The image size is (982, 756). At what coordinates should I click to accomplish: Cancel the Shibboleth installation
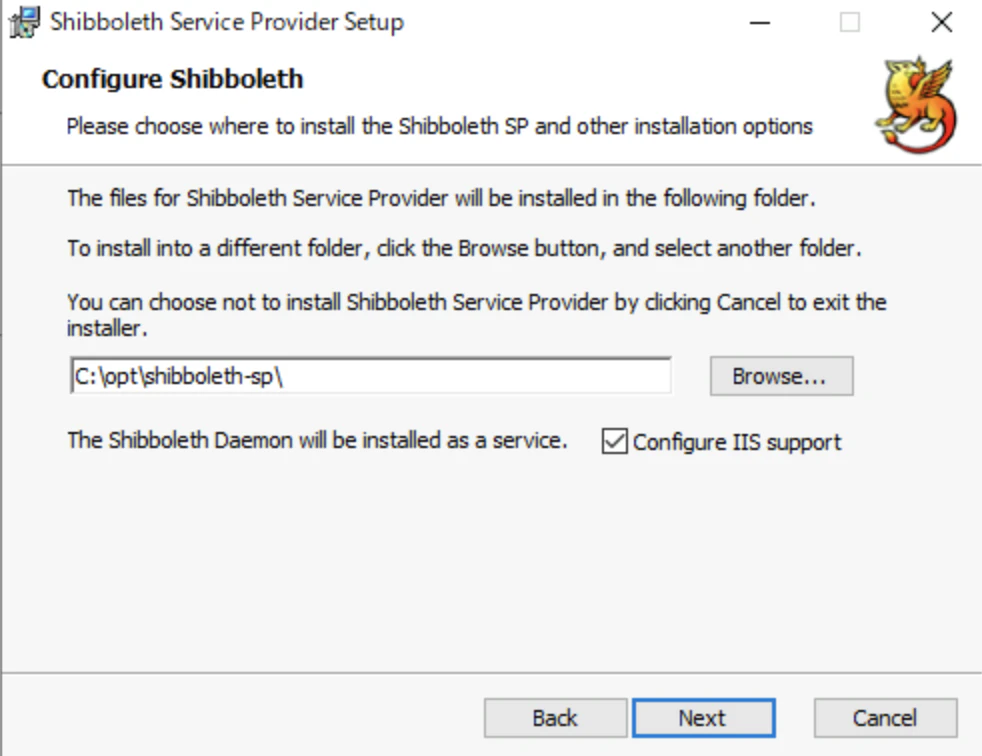(885, 718)
